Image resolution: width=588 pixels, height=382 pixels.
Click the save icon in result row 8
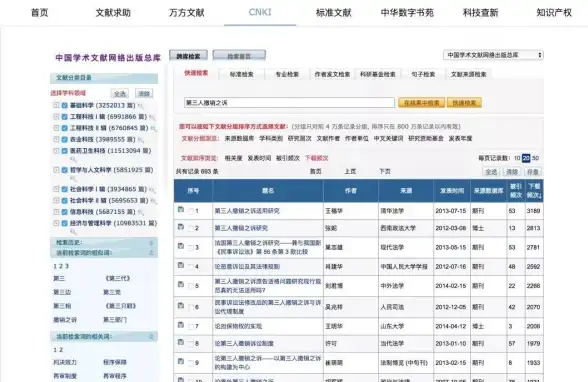(181, 342)
